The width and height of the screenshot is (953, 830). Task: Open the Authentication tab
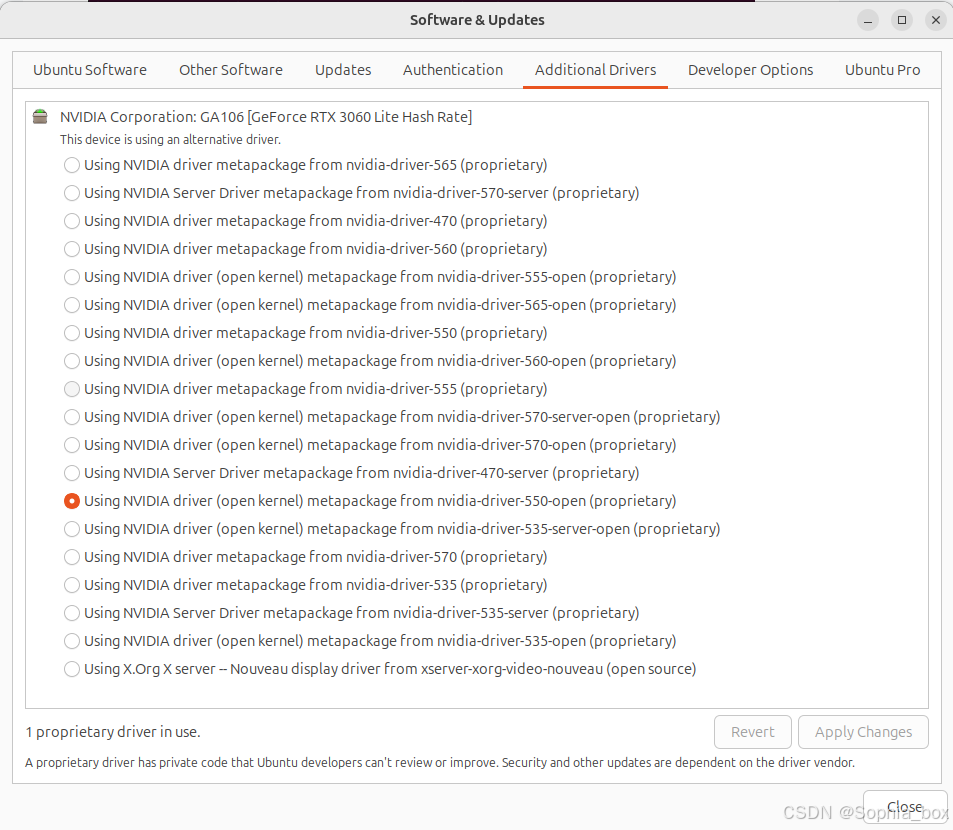(x=453, y=70)
